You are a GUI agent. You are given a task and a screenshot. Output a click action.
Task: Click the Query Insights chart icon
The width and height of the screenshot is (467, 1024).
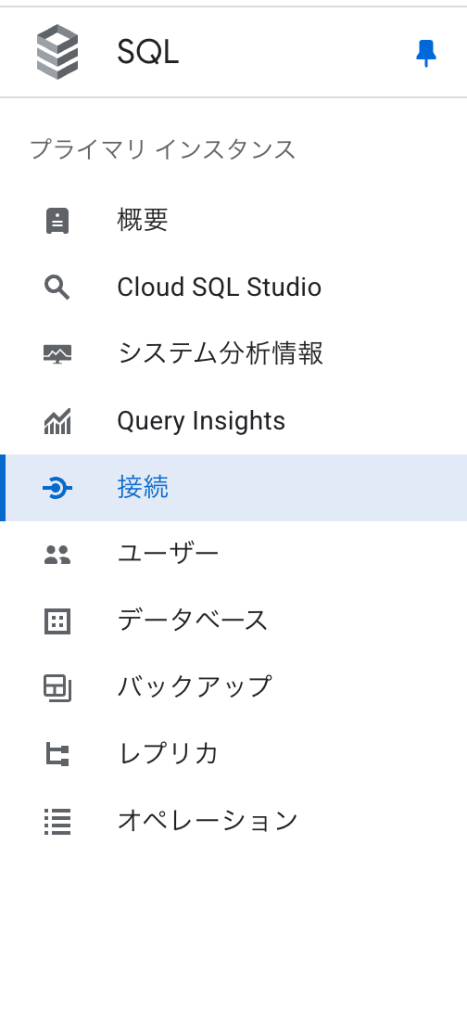point(57,421)
